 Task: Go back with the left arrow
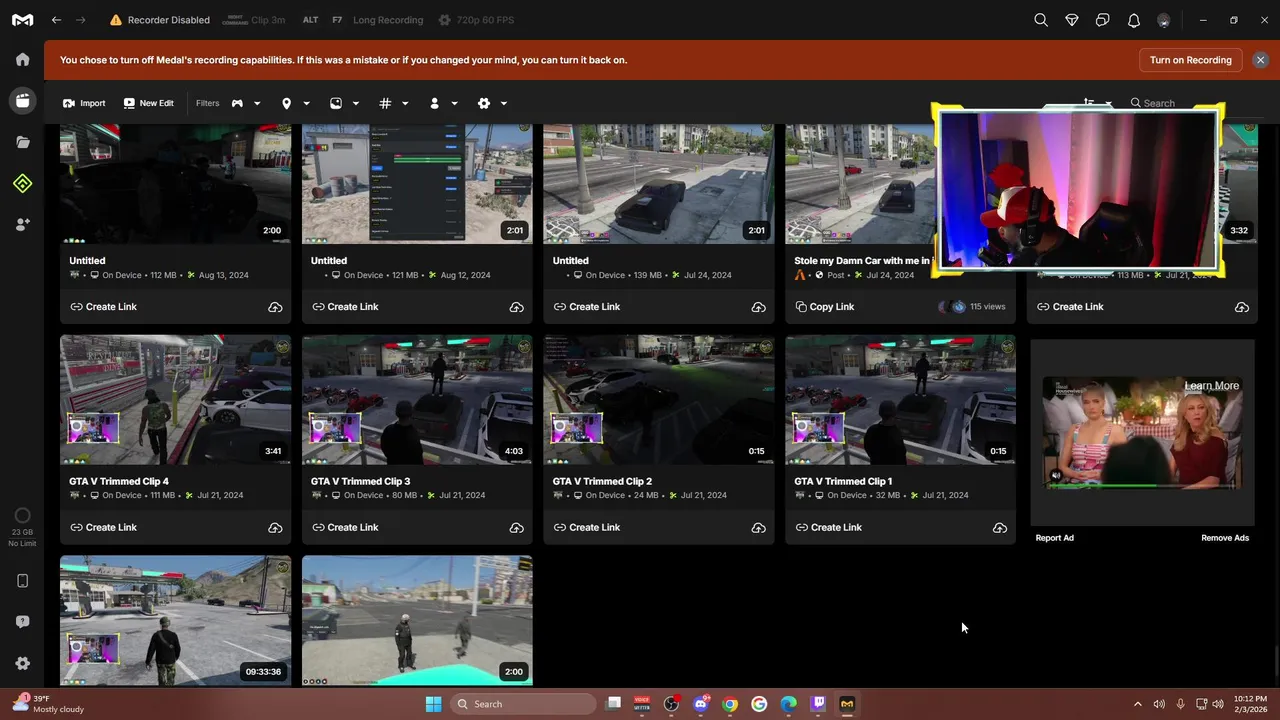(57, 20)
